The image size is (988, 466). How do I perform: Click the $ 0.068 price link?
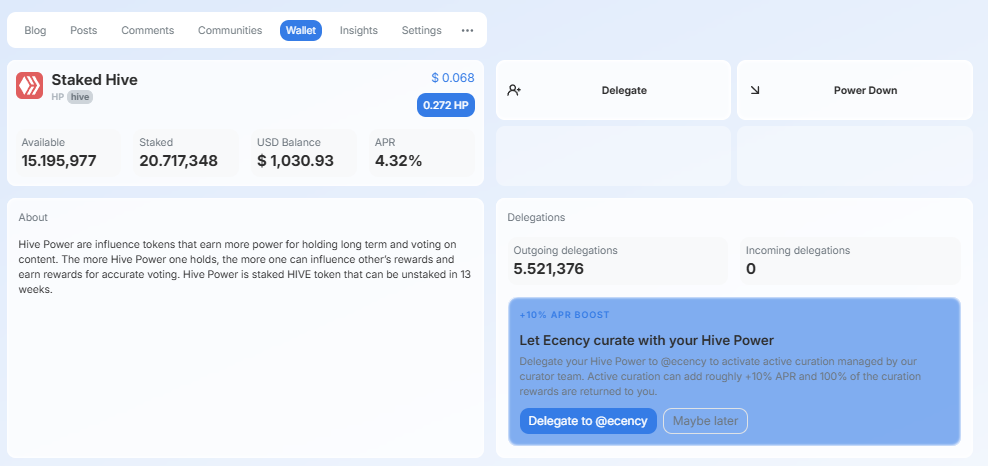coord(453,78)
